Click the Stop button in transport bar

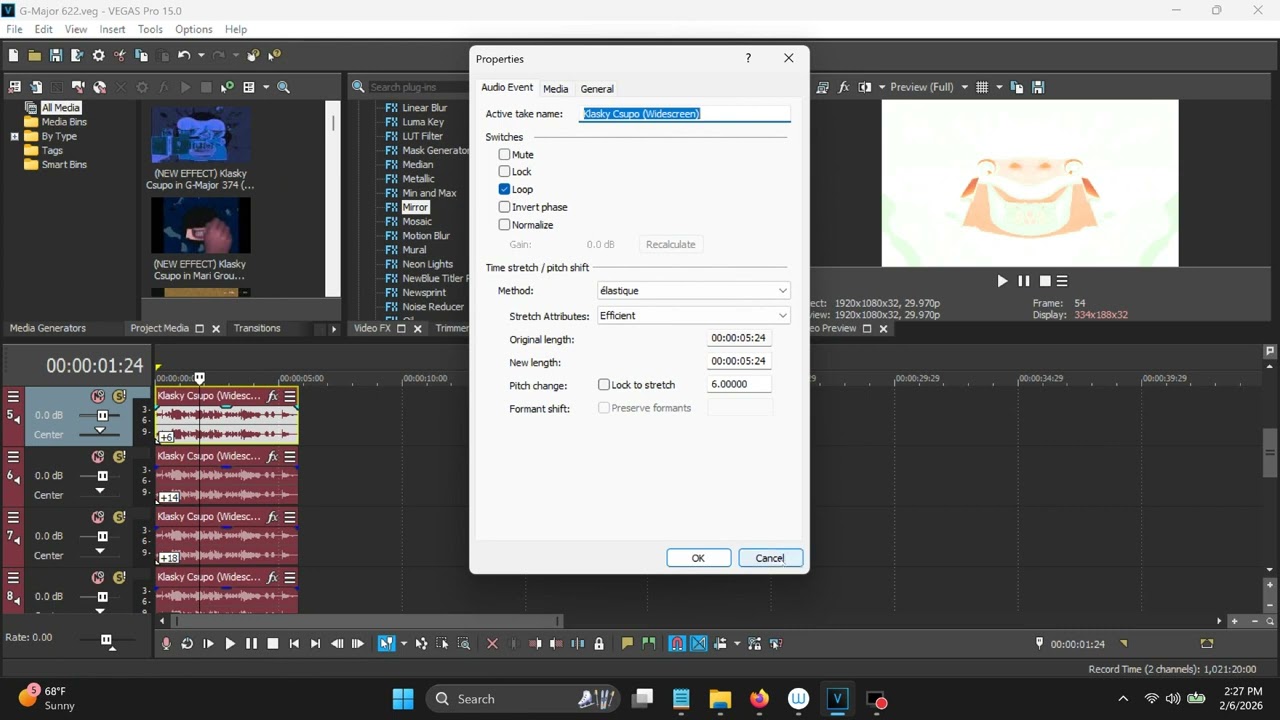pyautogui.click(x=273, y=644)
